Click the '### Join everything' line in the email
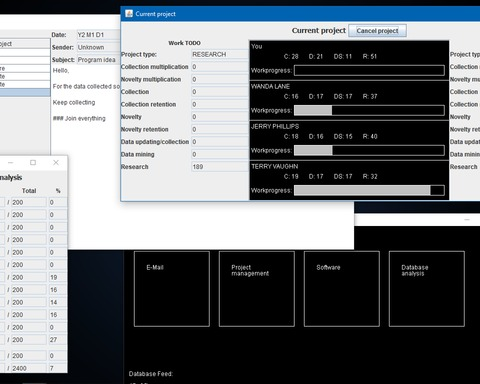480x384 pixels. pyautogui.click(x=79, y=118)
